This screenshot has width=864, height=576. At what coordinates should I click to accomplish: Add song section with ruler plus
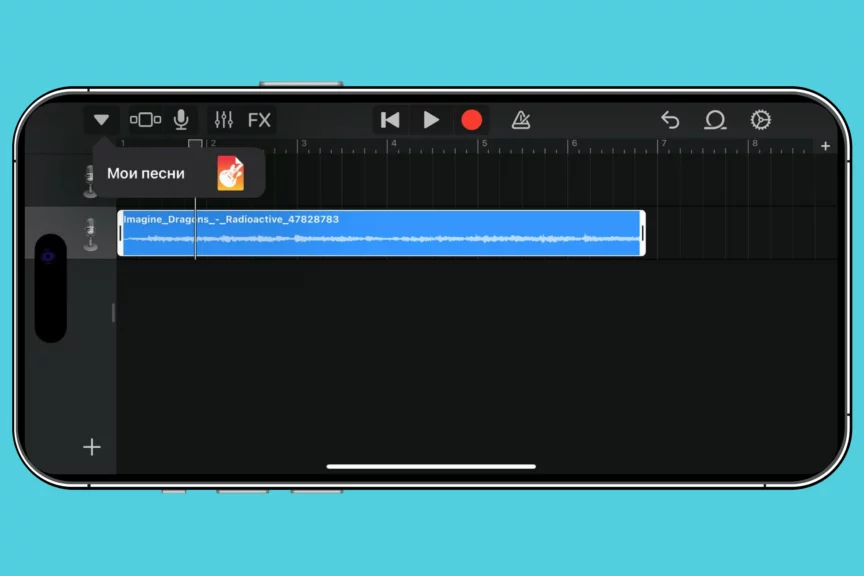click(x=825, y=146)
